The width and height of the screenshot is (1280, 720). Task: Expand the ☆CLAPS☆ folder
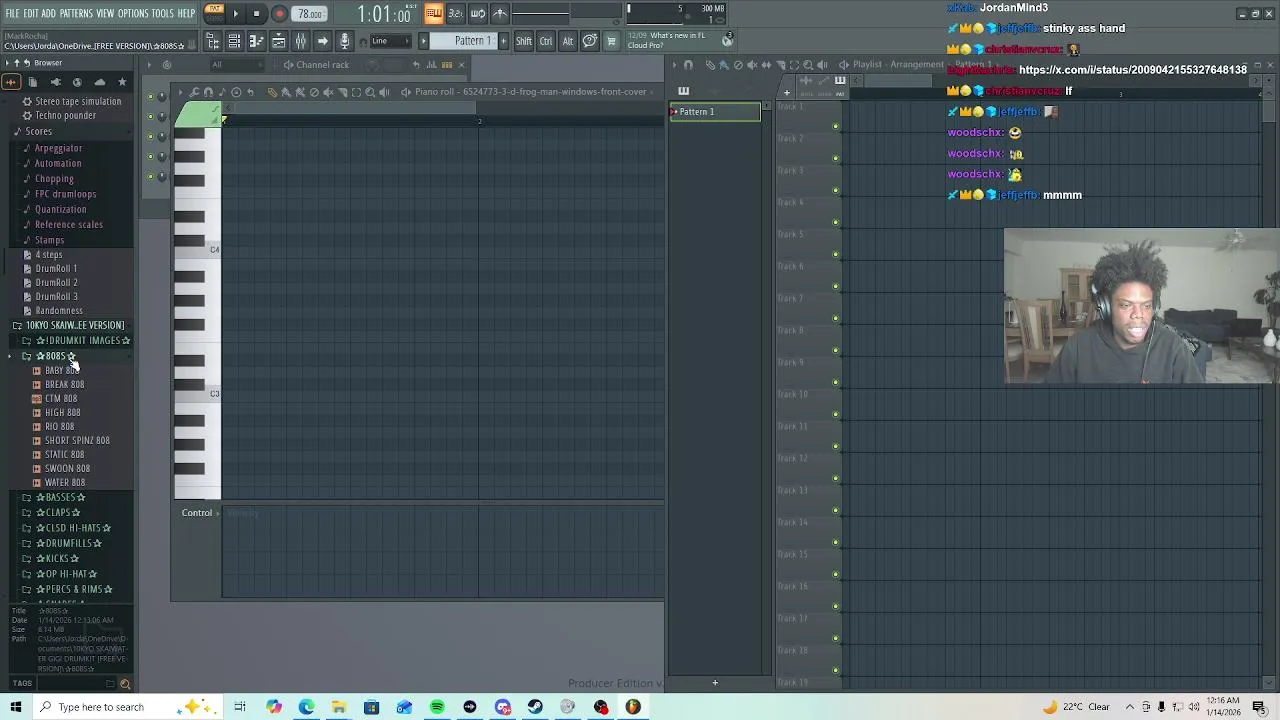coord(57,513)
